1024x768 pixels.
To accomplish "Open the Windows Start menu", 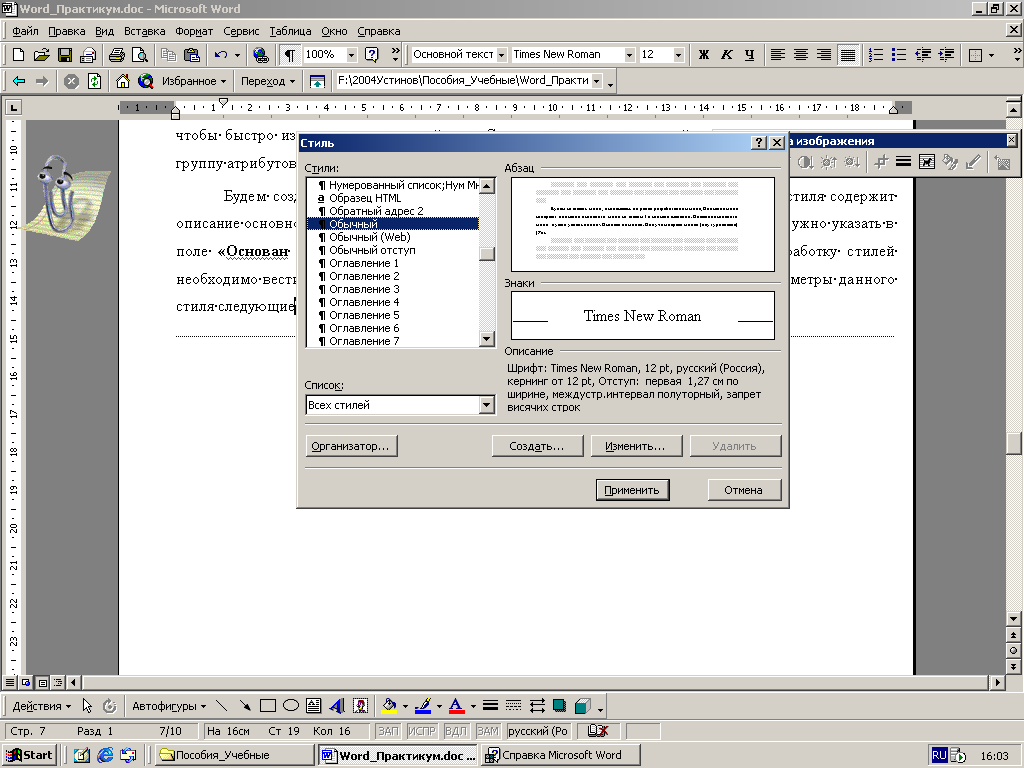I will pos(30,755).
